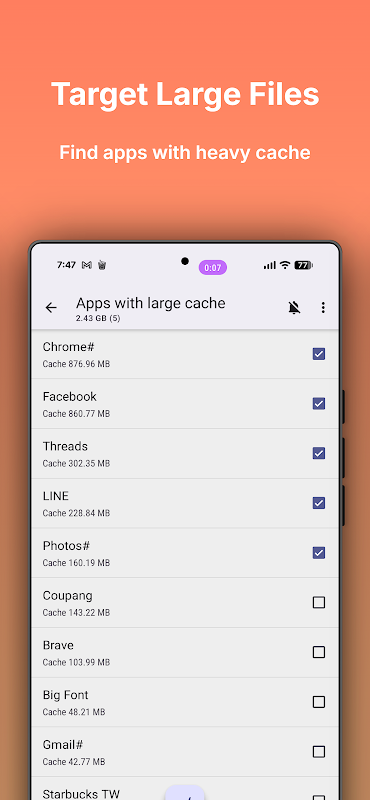Image resolution: width=370 pixels, height=800 pixels.
Task: Tap the muted notification bell icon
Action: 294,308
